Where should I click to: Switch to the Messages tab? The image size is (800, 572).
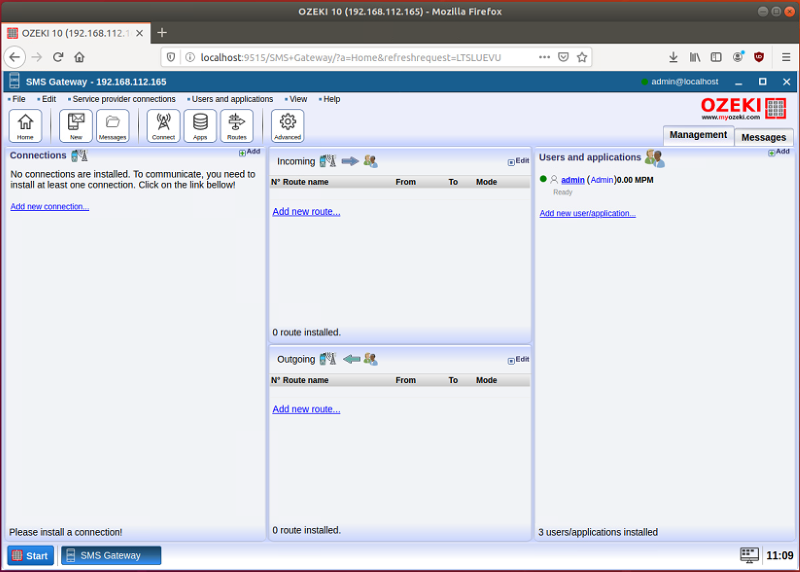tap(763, 137)
